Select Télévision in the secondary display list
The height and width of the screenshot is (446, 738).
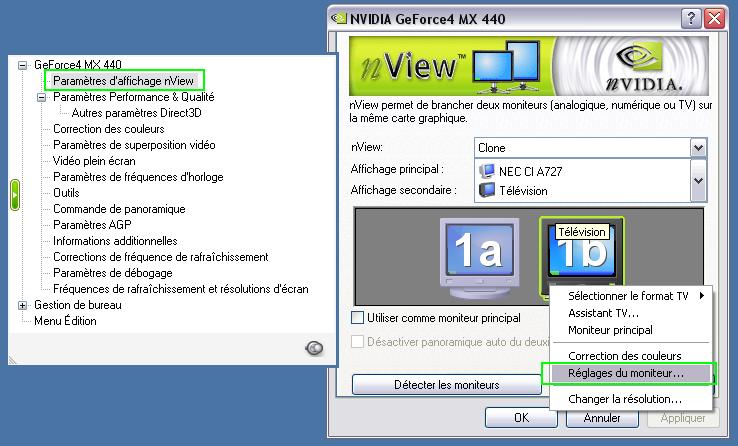coord(524,190)
